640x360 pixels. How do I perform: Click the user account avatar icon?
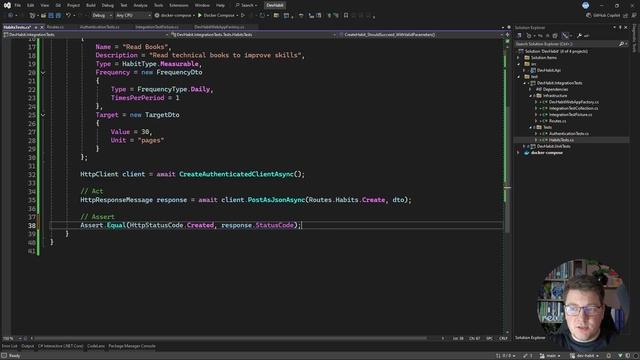click(585, 5)
